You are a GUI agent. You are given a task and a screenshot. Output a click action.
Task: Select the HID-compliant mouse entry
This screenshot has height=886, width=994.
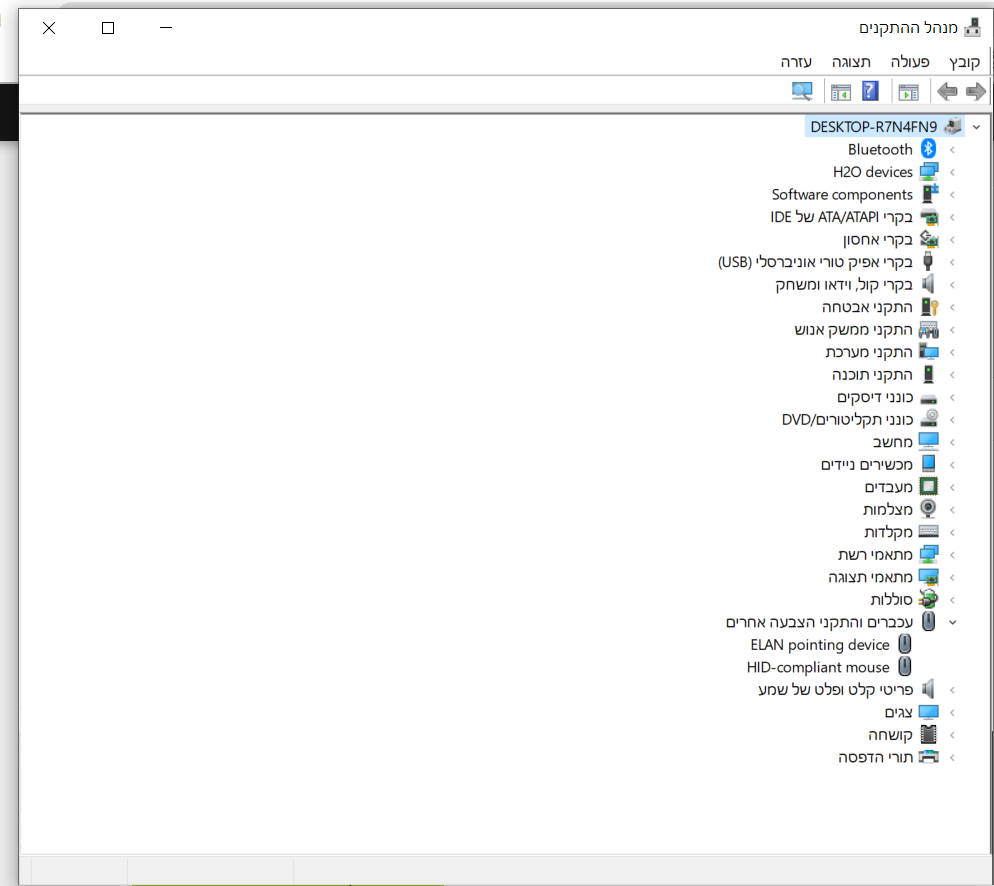point(818,667)
